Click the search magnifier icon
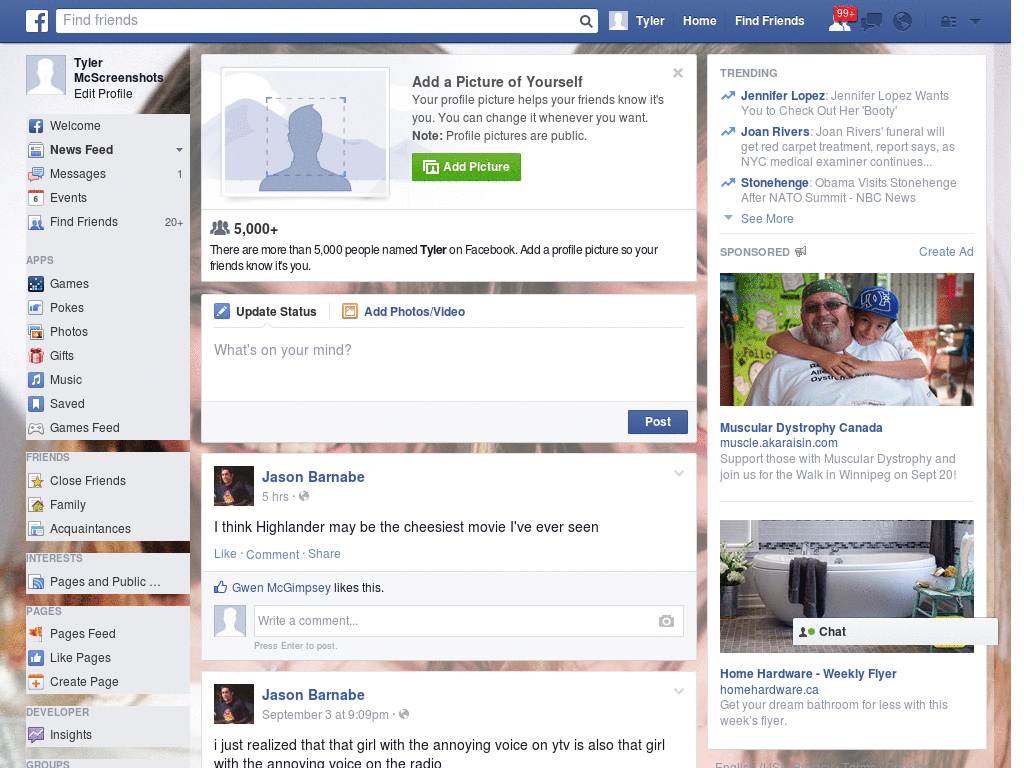Screen dimensions: 1024x768 coord(586,21)
